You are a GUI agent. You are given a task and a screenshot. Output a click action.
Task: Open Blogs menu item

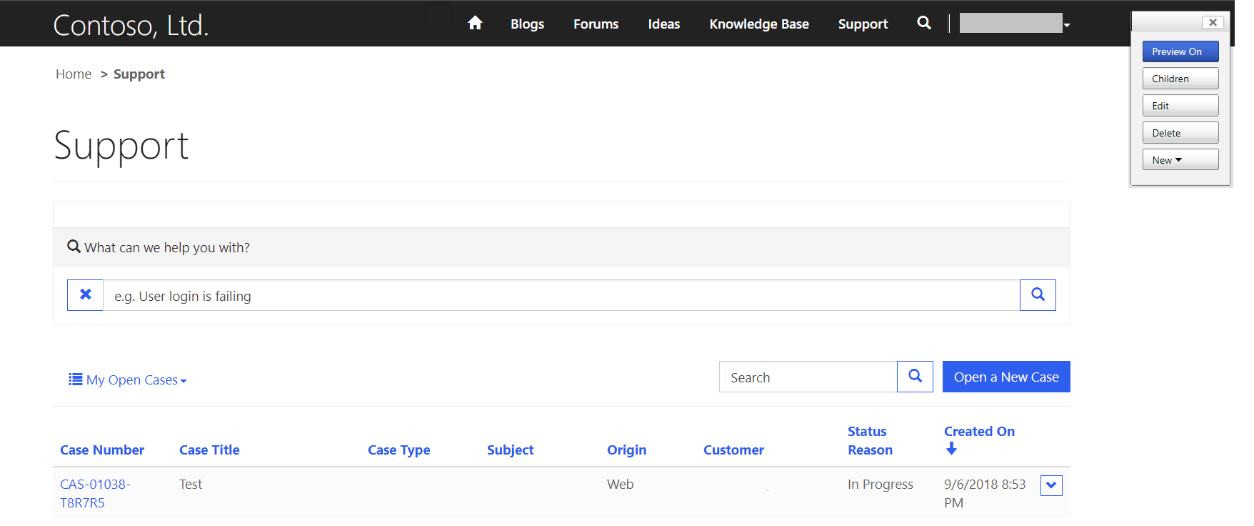click(527, 24)
